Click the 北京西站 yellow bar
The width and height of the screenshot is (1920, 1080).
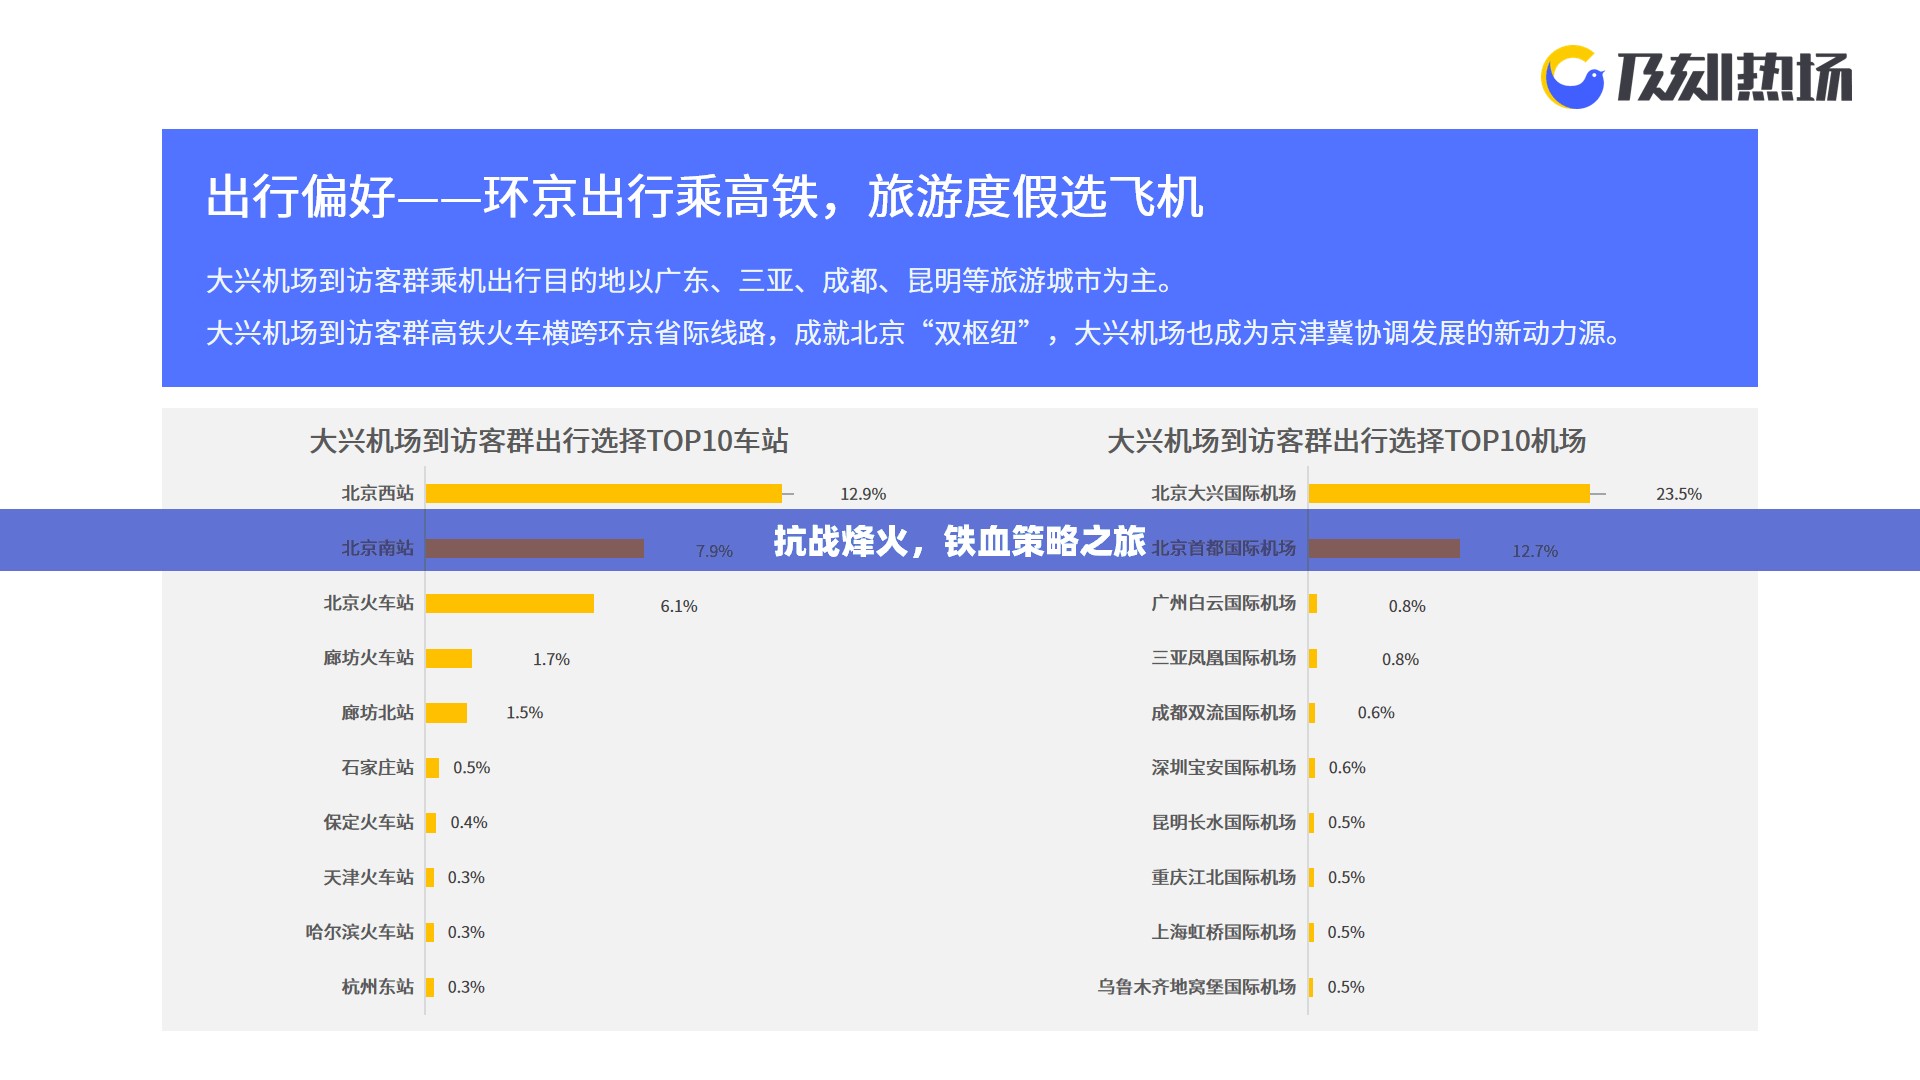click(x=604, y=493)
